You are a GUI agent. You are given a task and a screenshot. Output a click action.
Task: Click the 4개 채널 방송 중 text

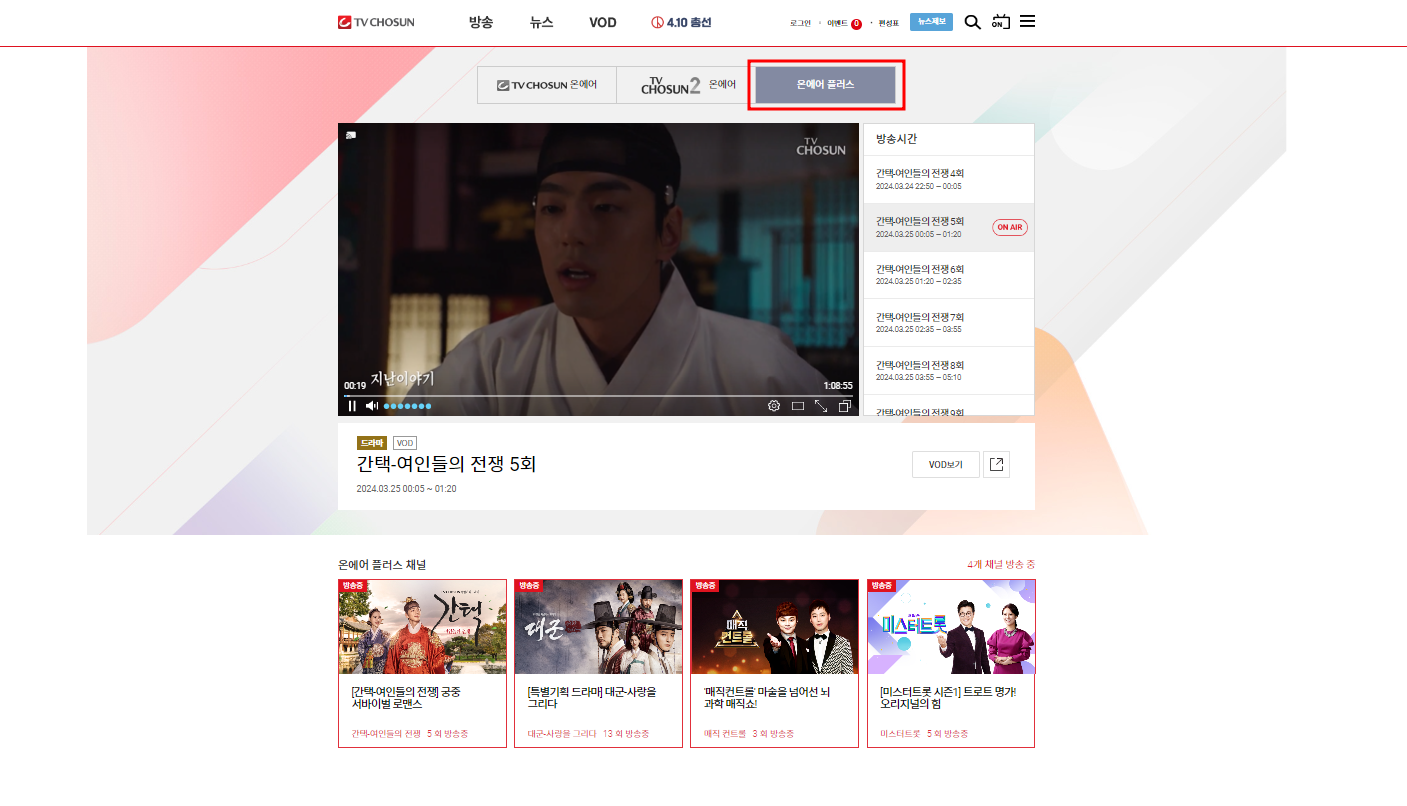pos(1001,565)
